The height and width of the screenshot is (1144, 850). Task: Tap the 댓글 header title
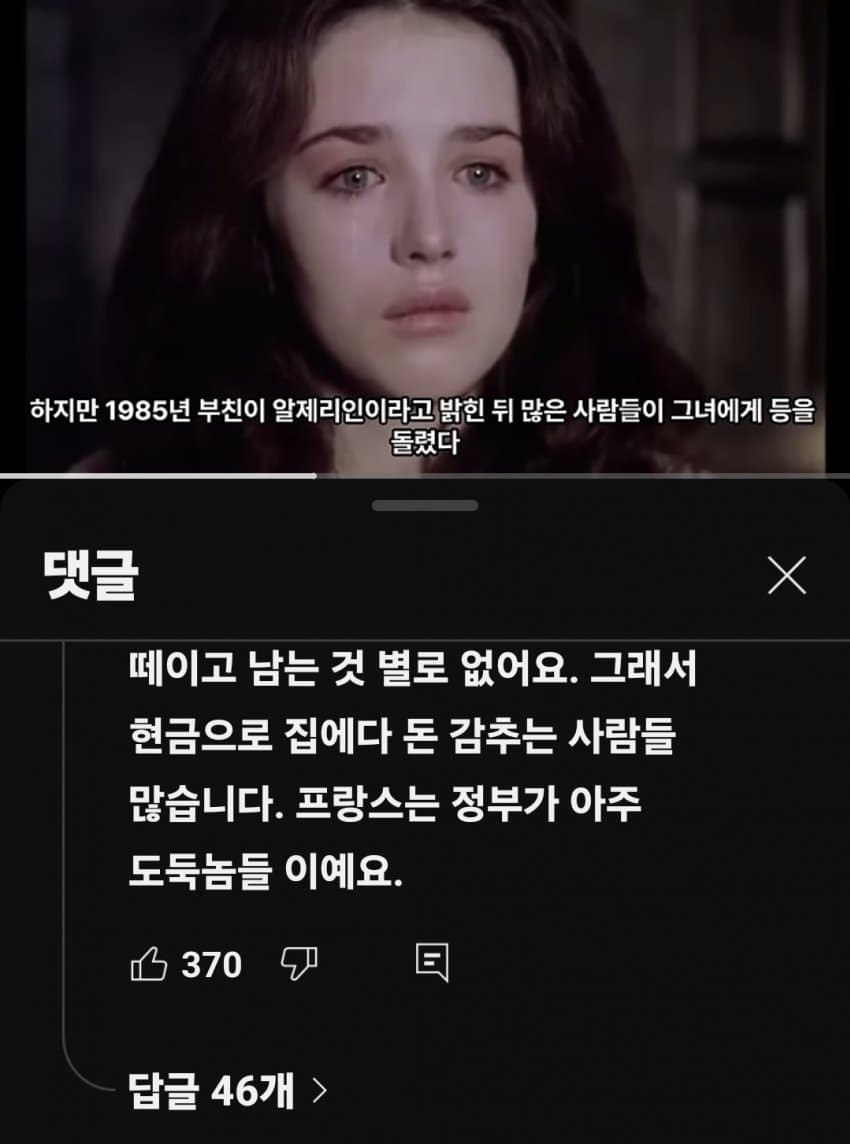[91, 576]
